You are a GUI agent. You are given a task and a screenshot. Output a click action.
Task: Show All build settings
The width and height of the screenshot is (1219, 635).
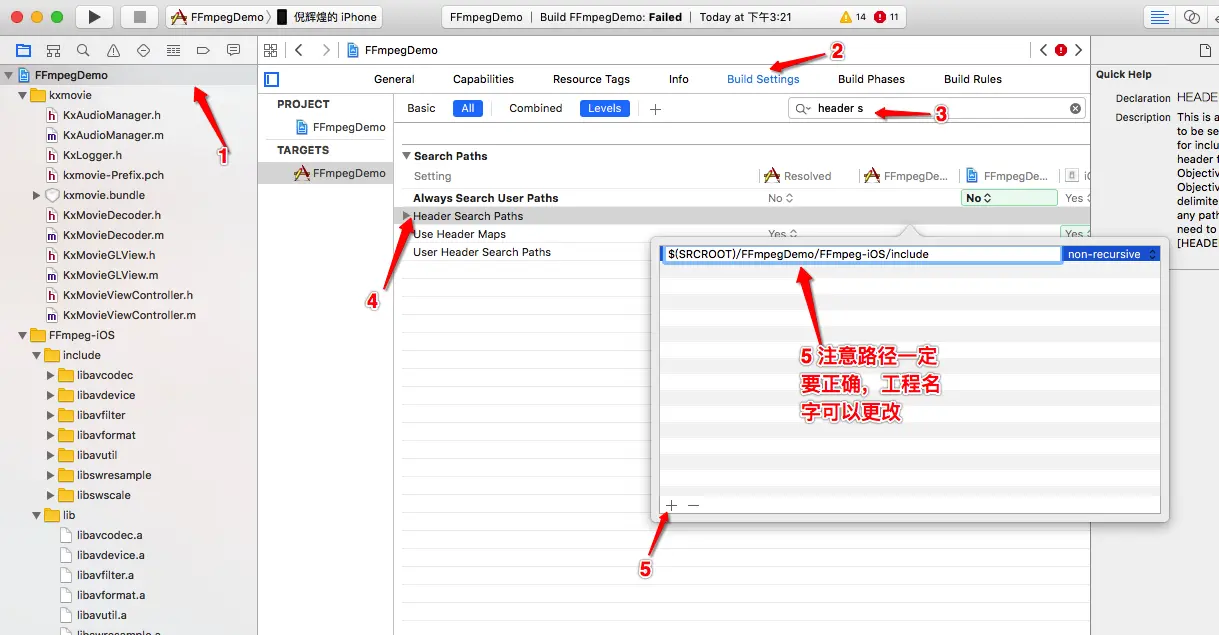(467, 108)
